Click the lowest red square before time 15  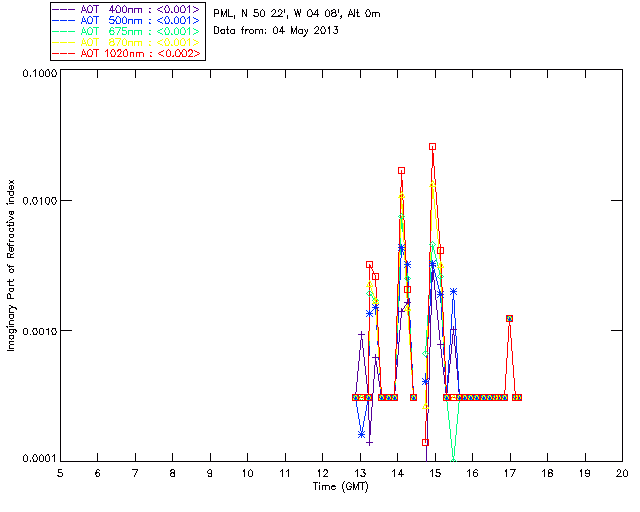[x=425, y=442]
